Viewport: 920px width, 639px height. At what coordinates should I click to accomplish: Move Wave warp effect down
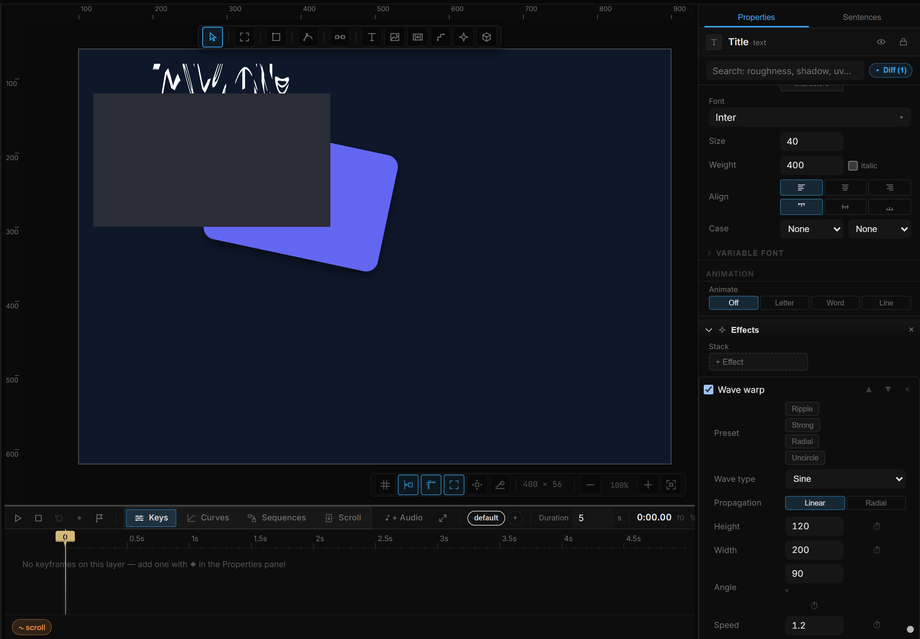click(x=888, y=390)
